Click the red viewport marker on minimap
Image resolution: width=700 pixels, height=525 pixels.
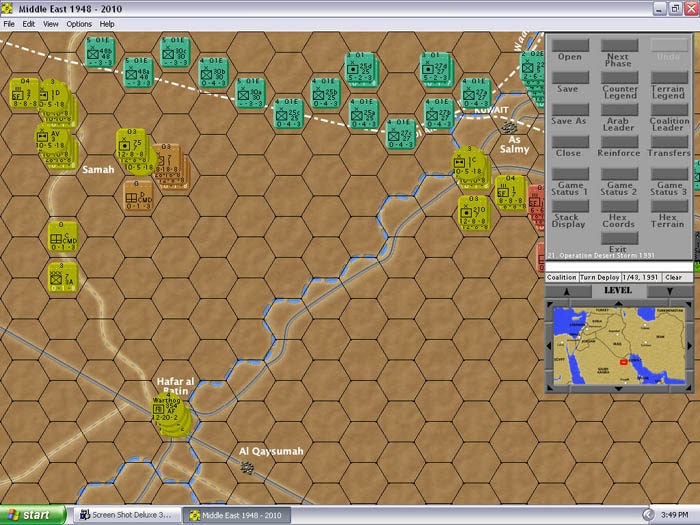pyautogui.click(x=624, y=361)
